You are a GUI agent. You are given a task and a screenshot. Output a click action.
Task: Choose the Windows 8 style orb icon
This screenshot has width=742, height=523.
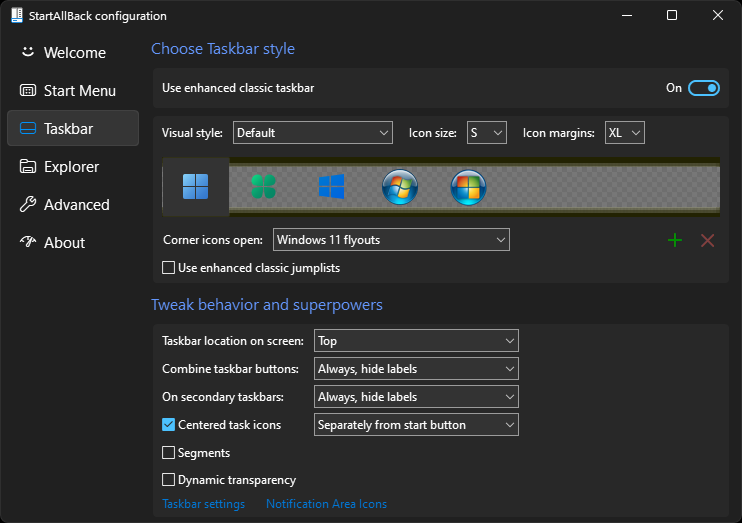468,187
